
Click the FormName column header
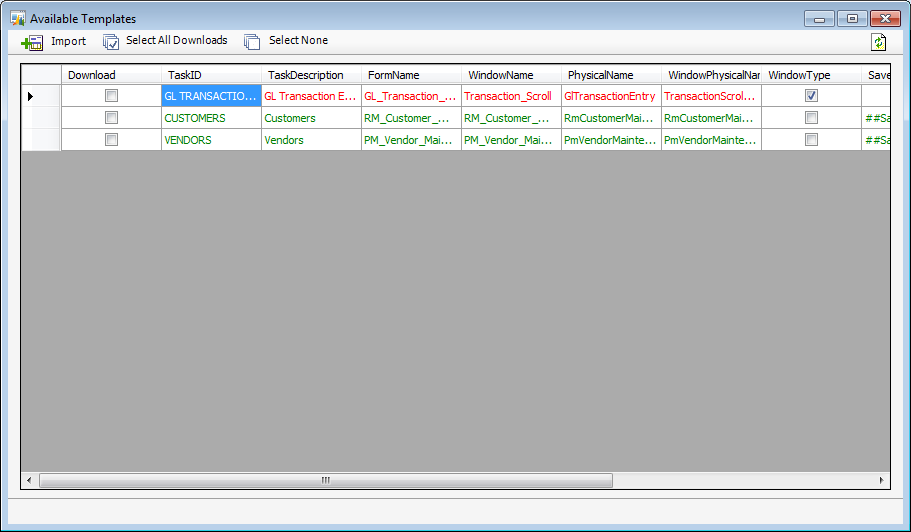[411, 75]
